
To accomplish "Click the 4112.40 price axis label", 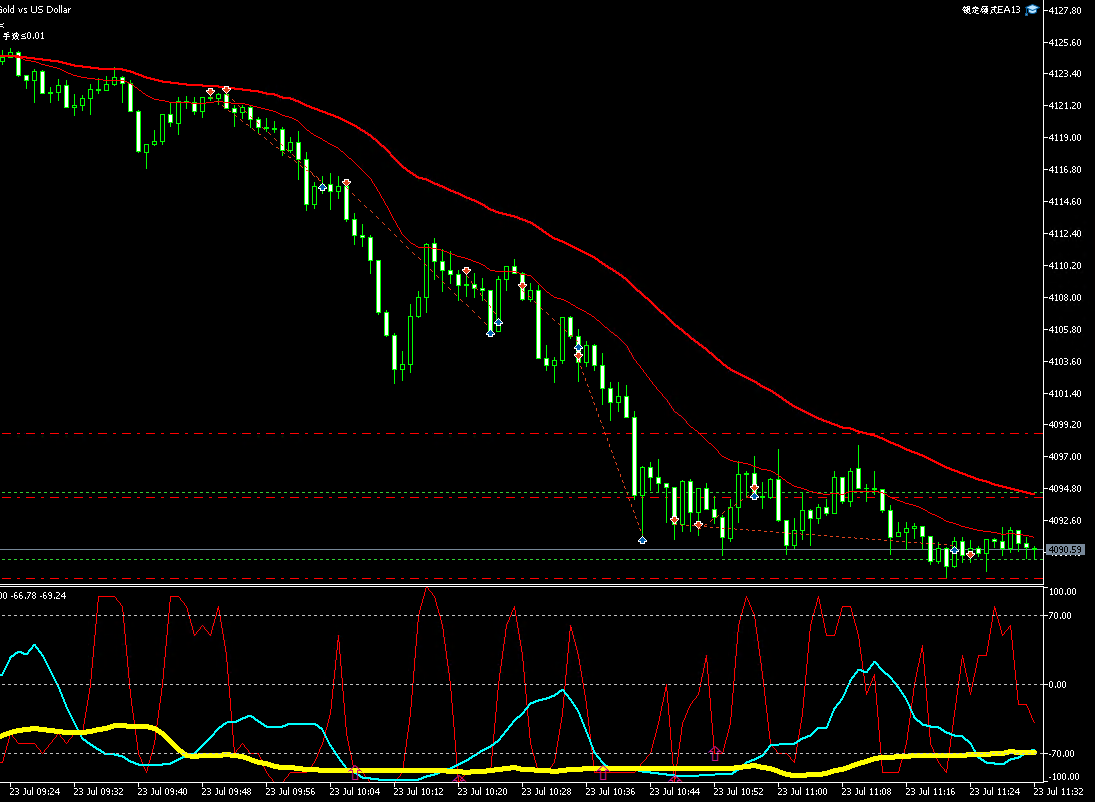I will 1065,233.
